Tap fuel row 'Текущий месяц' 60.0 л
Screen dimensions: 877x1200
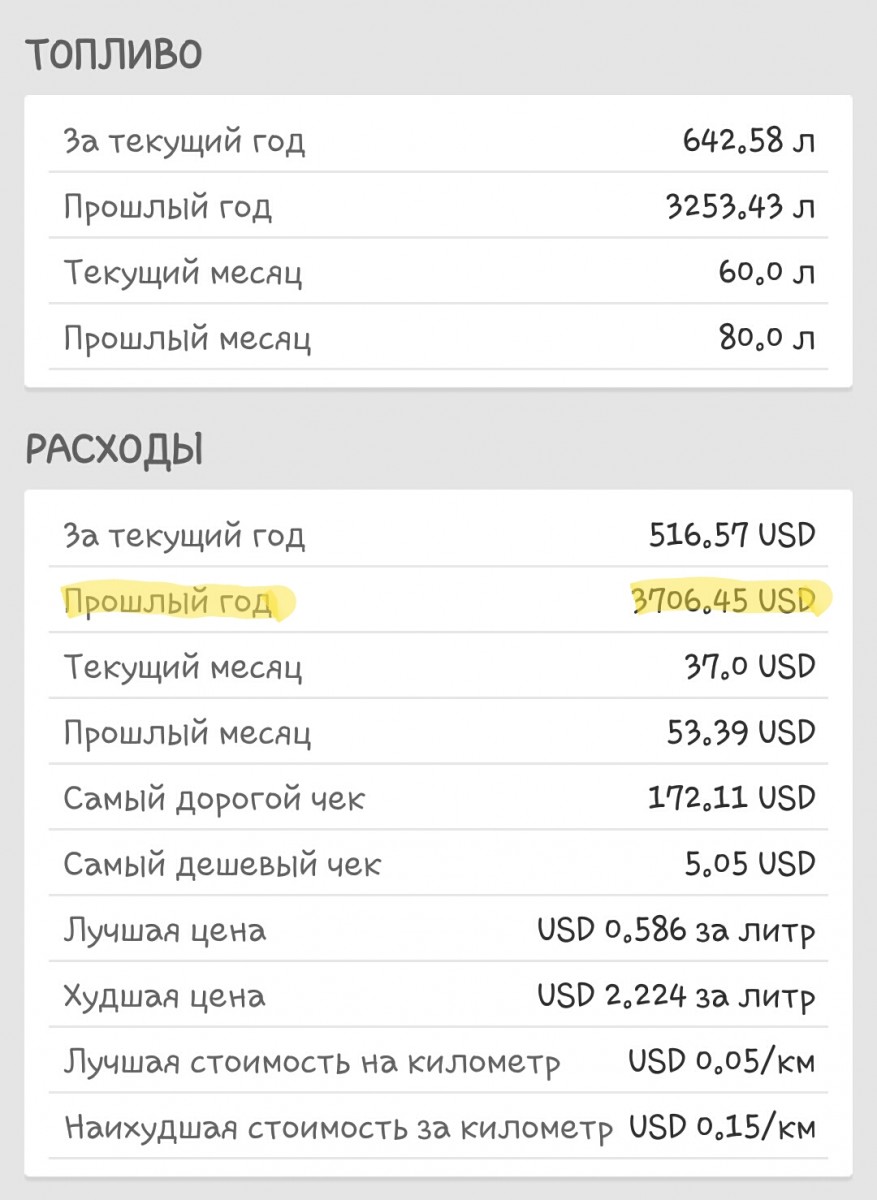(x=438, y=272)
